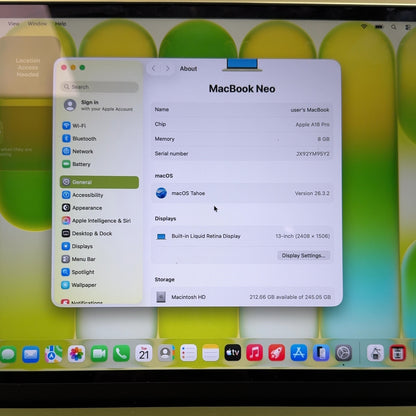Click Display Settings button
The width and height of the screenshot is (416, 416).
coord(303,256)
